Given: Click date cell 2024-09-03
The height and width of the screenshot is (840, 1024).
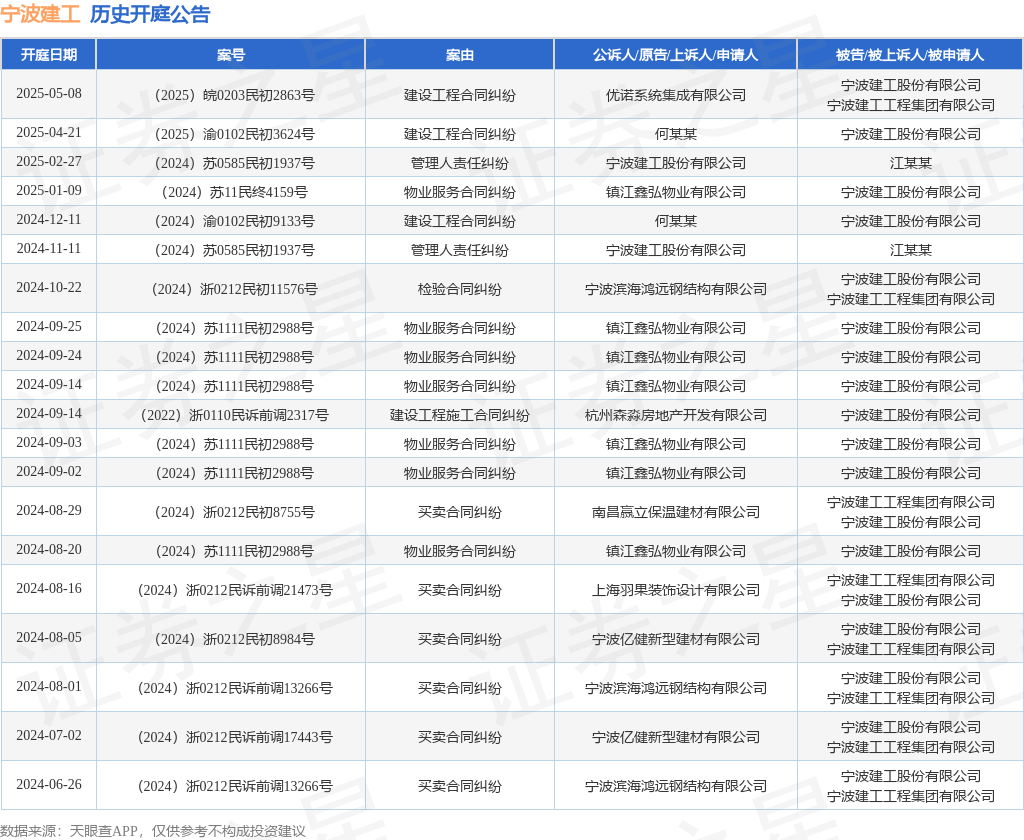Looking at the screenshot, I should click(49, 442).
